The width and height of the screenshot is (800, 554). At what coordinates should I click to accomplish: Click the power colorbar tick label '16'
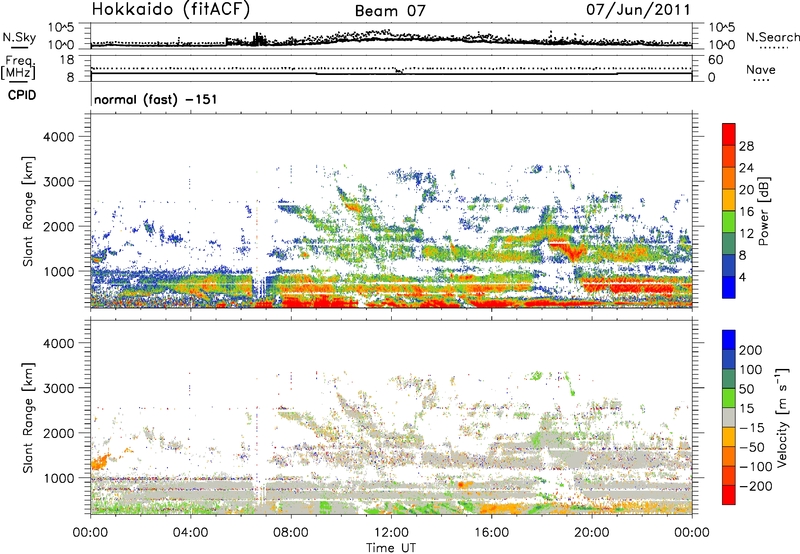click(x=746, y=212)
